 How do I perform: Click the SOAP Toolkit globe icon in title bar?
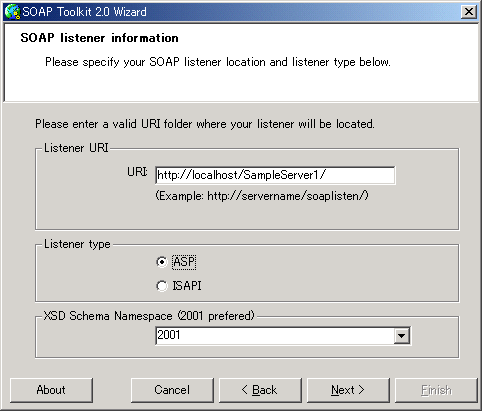[x=12, y=12]
